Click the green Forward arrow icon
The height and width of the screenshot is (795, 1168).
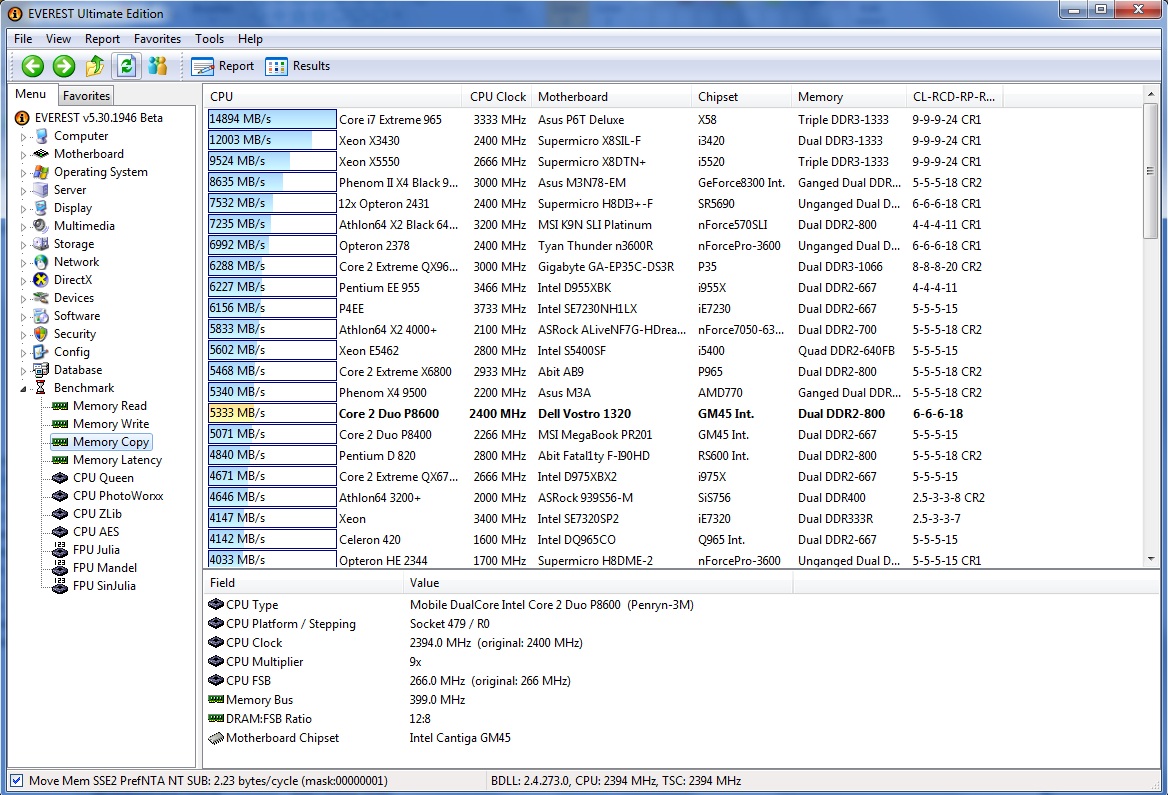coord(64,66)
